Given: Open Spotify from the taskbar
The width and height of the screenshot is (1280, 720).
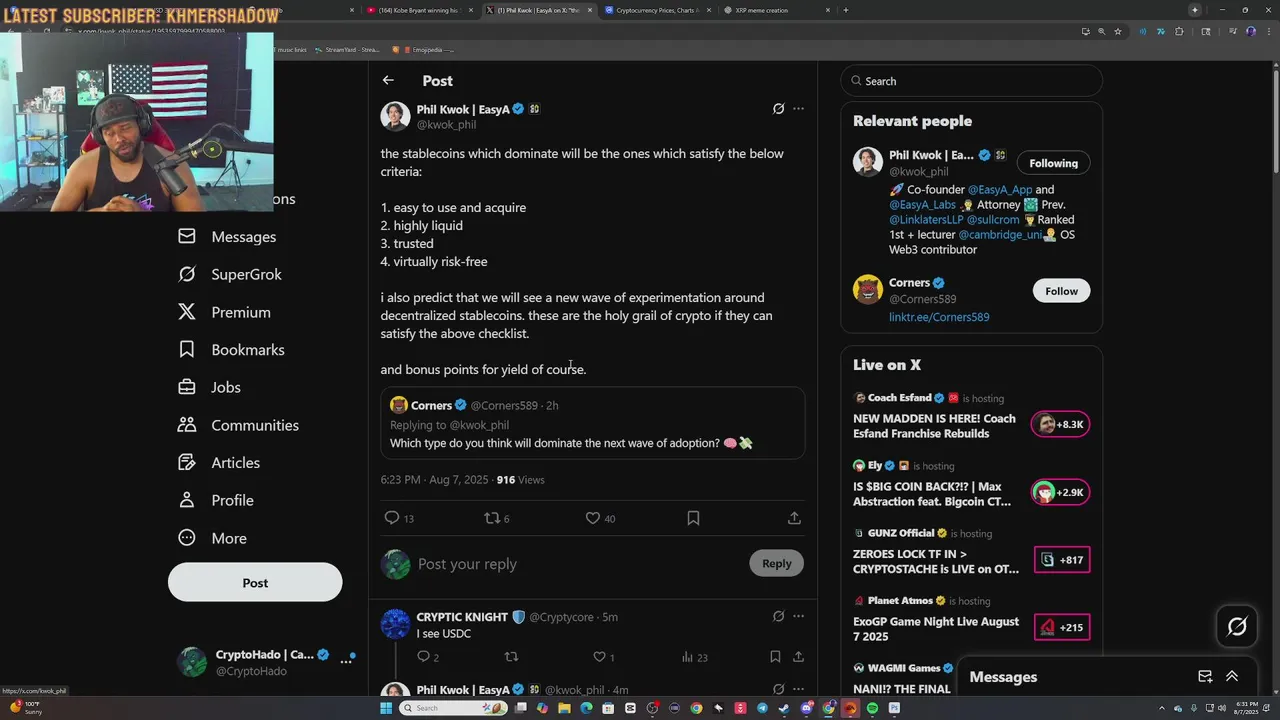Looking at the screenshot, I should tap(872, 708).
